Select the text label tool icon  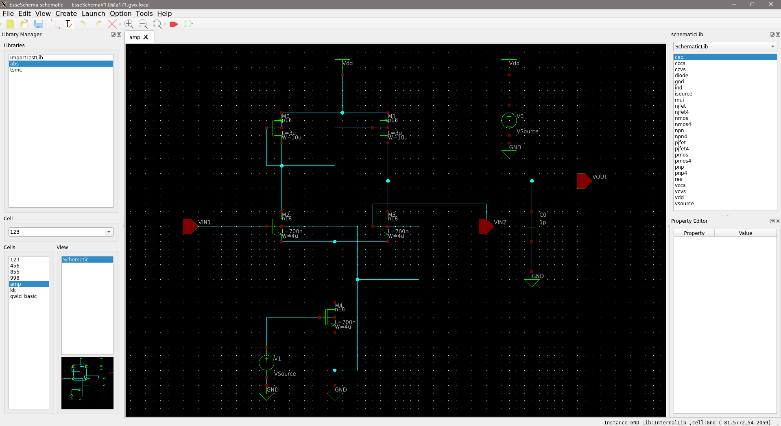tap(68, 23)
